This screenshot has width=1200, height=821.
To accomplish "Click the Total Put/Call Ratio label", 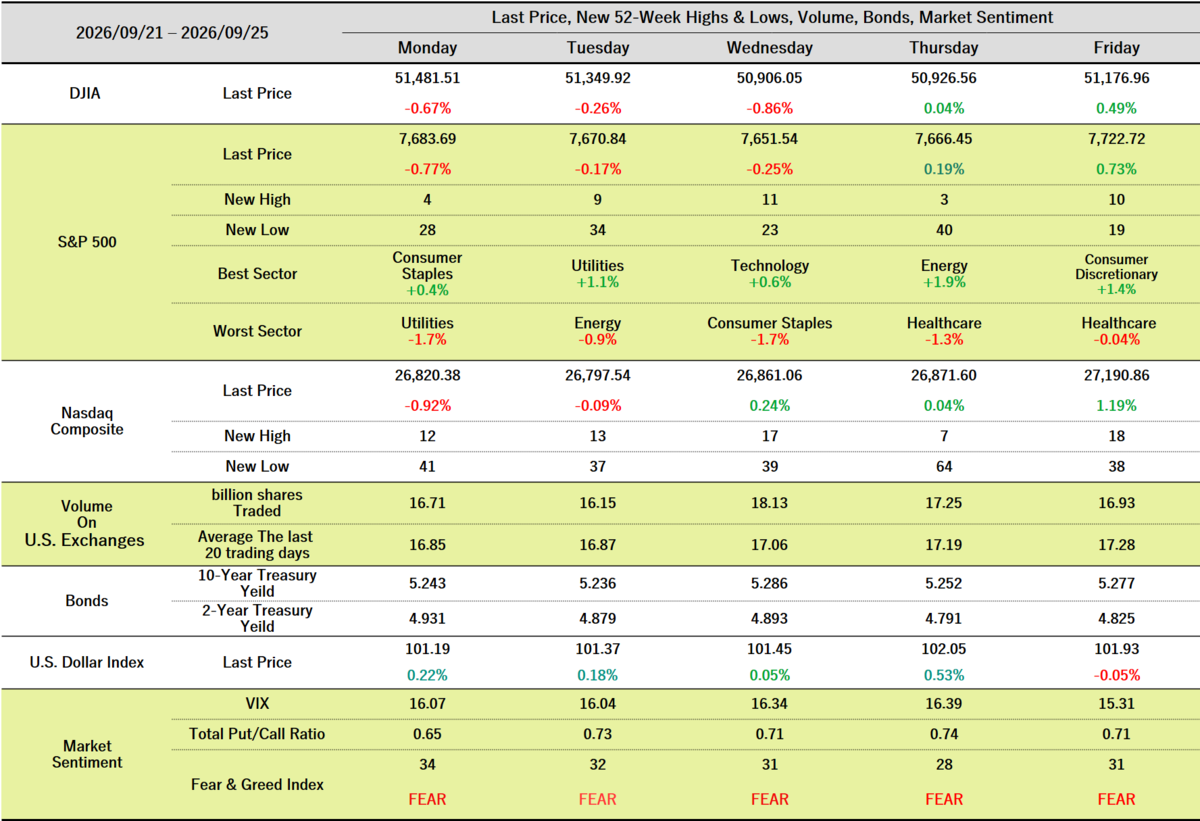I will coord(258,734).
